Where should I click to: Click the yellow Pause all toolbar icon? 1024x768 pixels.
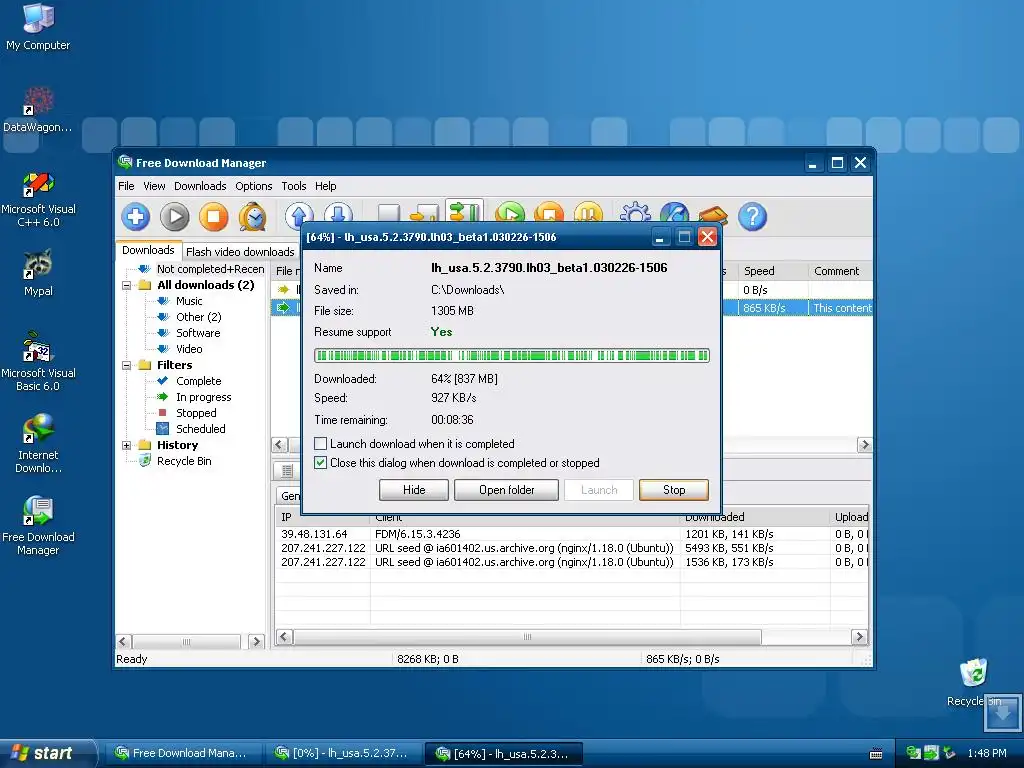coord(588,213)
